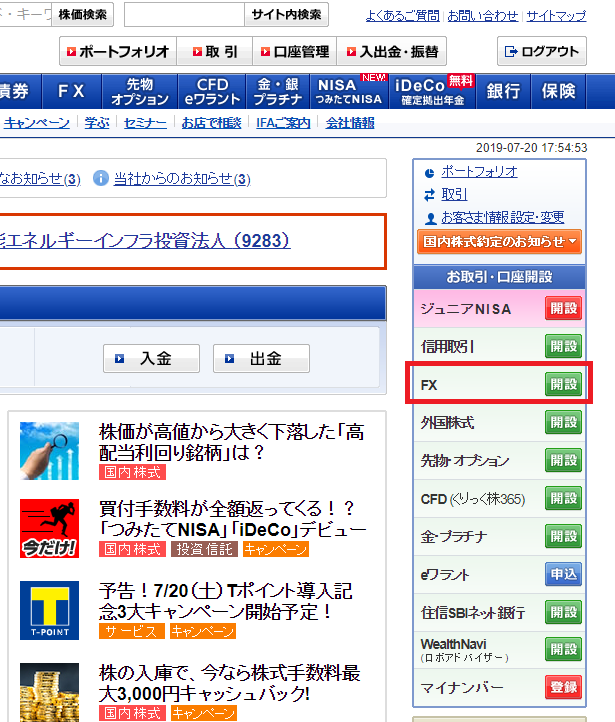Image resolution: width=615 pixels, height=722 pixels.
Task: Click 登録 button for マイナンバー
Action: pos(563,687)
